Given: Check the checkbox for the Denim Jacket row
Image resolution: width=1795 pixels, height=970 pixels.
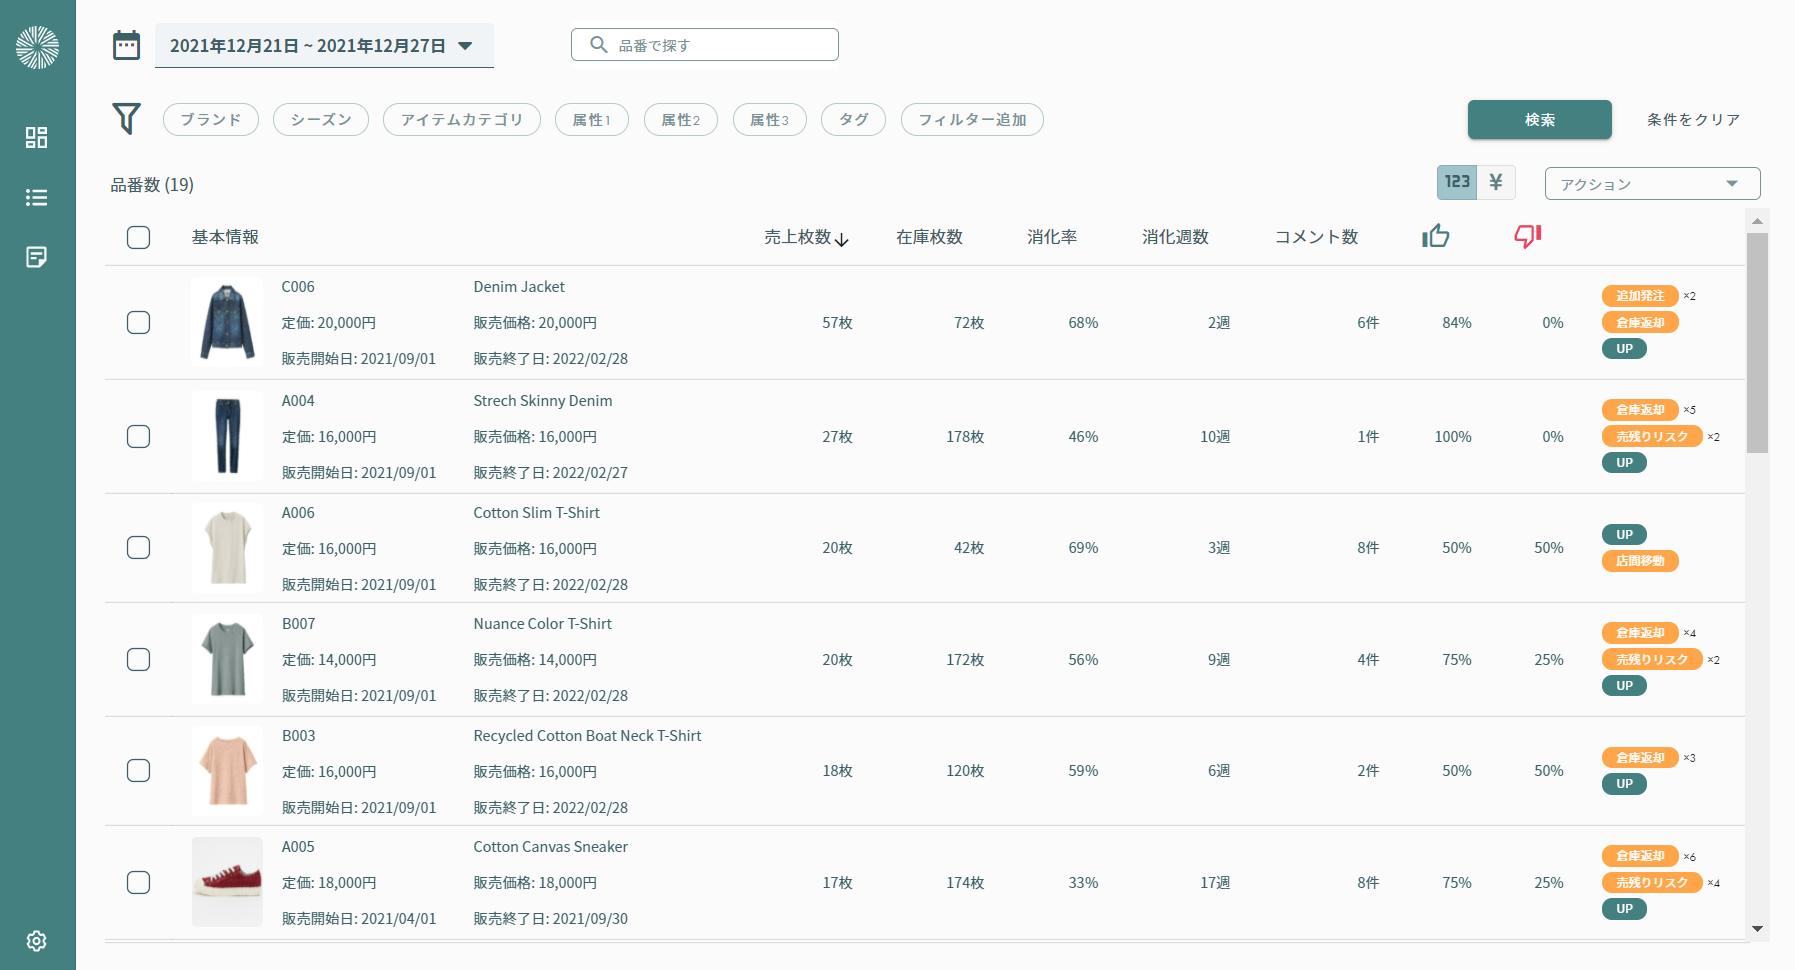Looking at the screenshot, I should coord(139,322).
